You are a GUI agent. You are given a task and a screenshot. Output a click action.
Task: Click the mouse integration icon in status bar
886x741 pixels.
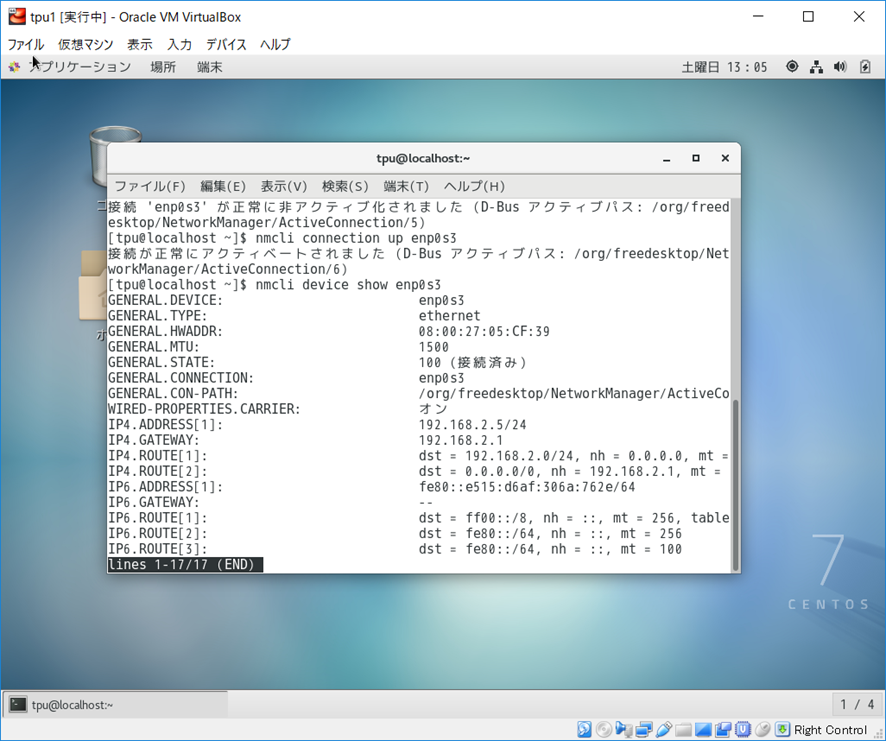pos(763,730)
